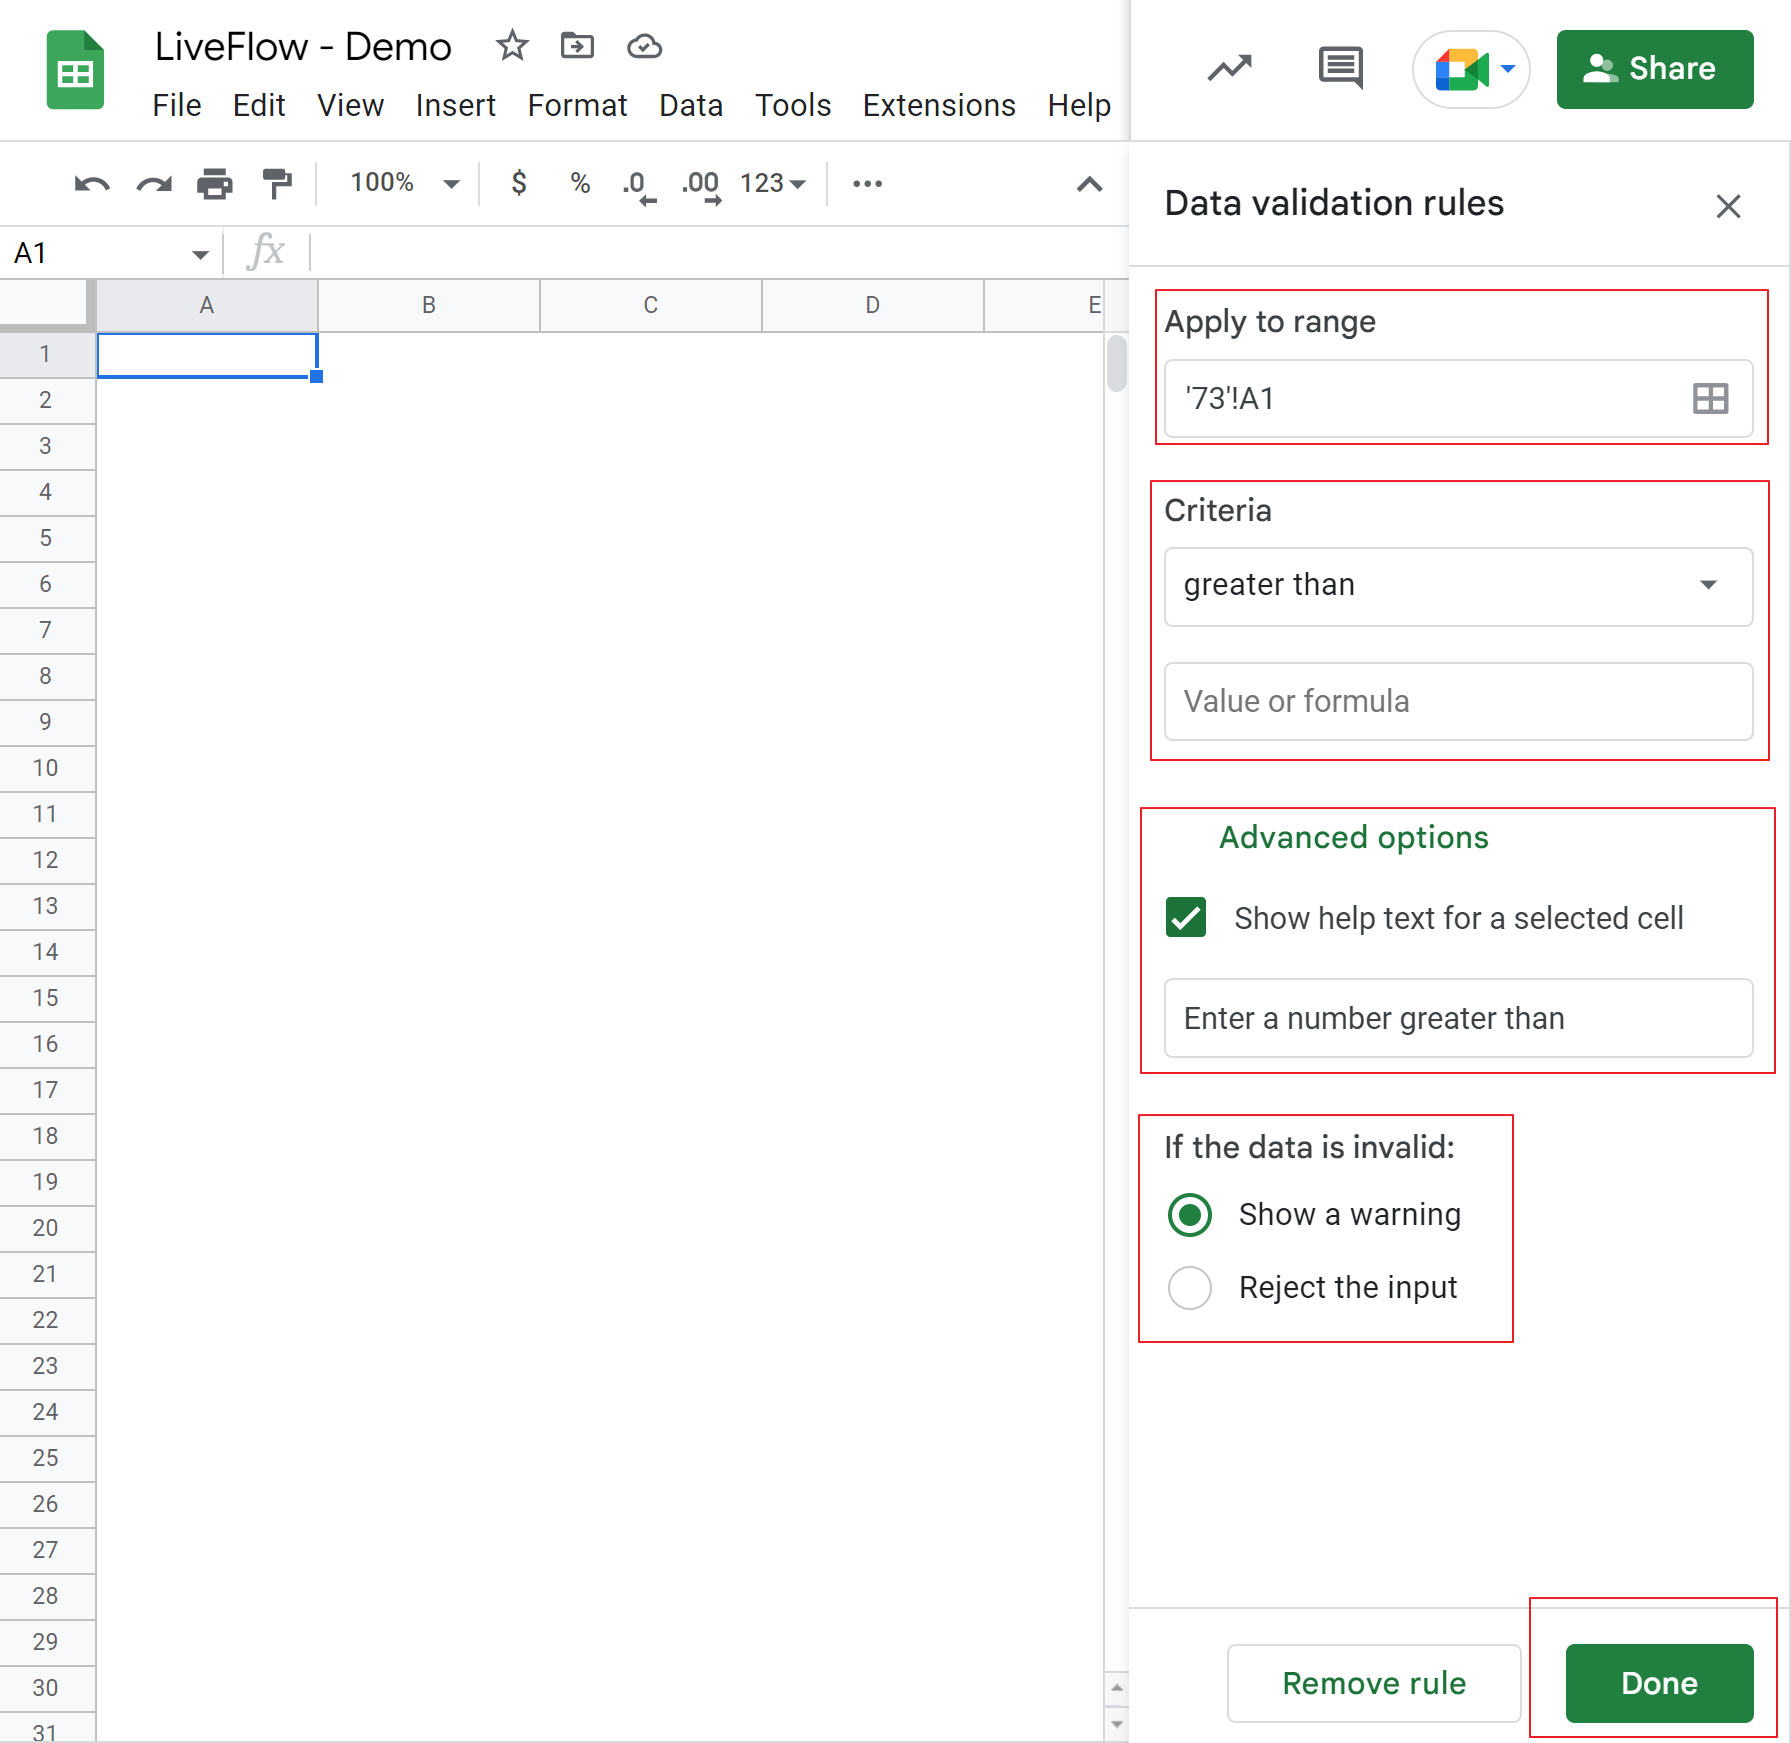The width and height of the screenshot is (1791, 1743).
Task: Format selection as percent
Action: coord(579,183)
